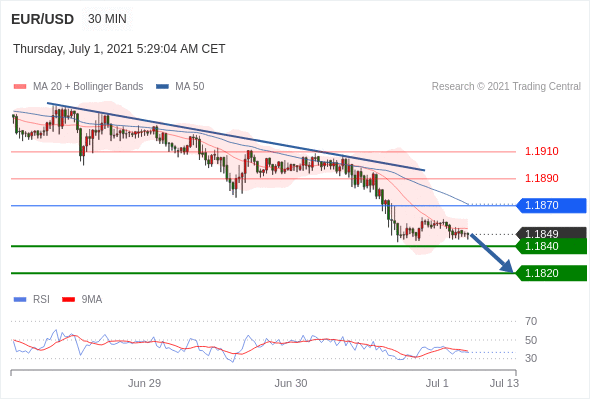The height and width of the screenshot is (400, 590).
Task: Click the green 1.1840 support price tag
Action: [x=552, y=246]
